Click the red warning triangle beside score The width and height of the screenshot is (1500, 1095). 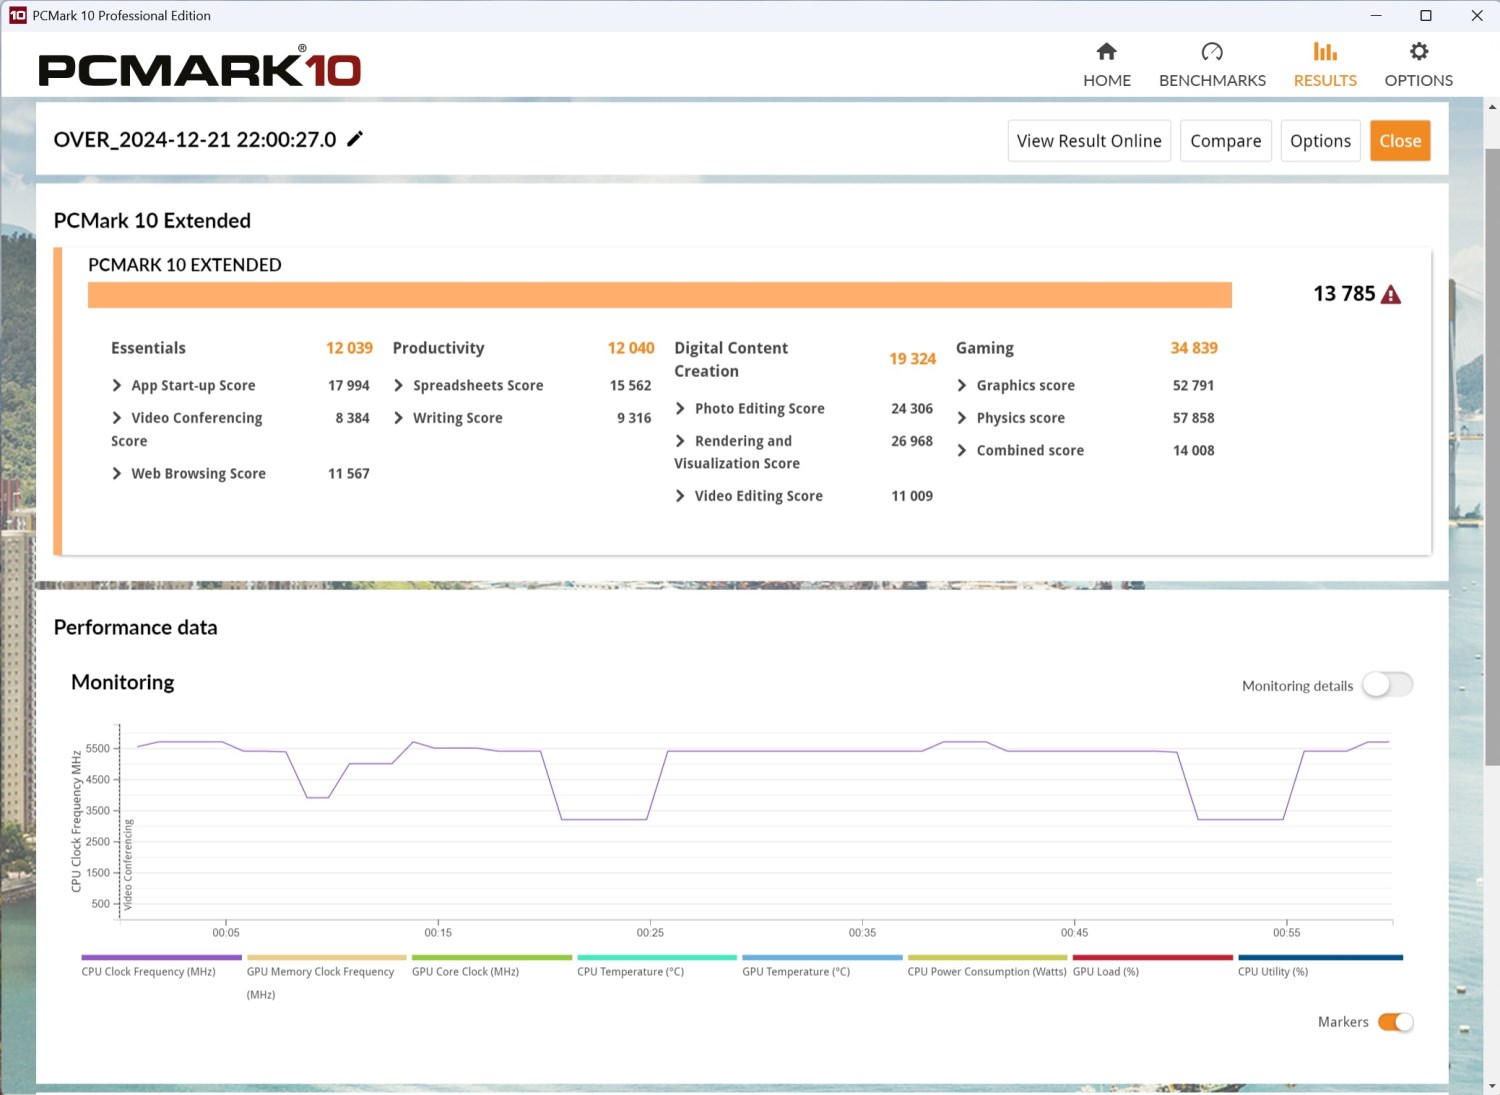pyautogui.click(x=1391, y=295)
